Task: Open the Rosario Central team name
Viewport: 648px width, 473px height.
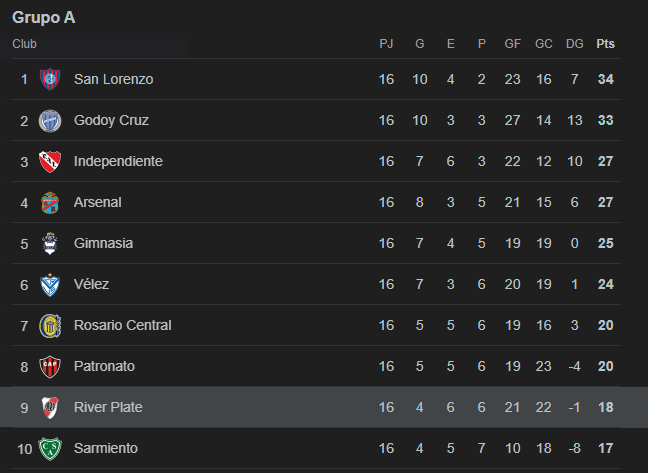Action: (123, 325)
